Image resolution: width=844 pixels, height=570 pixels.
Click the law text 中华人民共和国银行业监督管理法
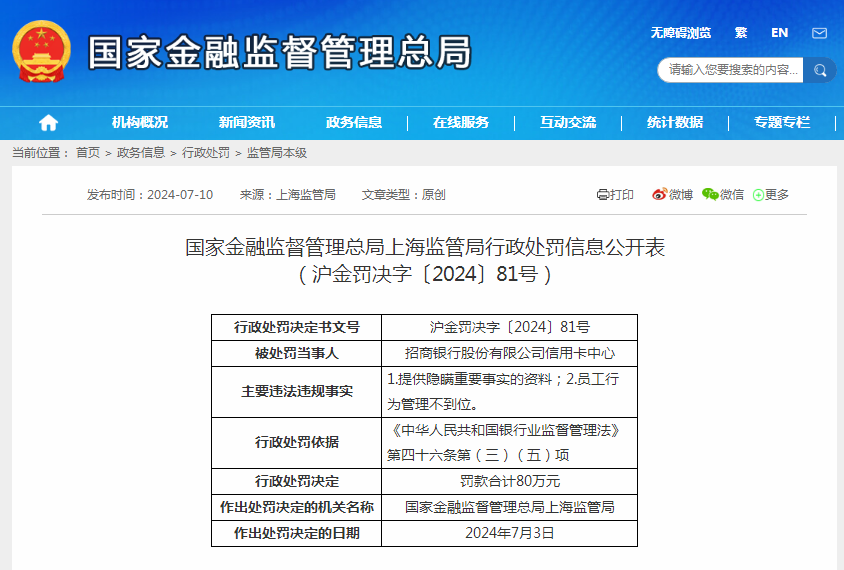point(506,430)
